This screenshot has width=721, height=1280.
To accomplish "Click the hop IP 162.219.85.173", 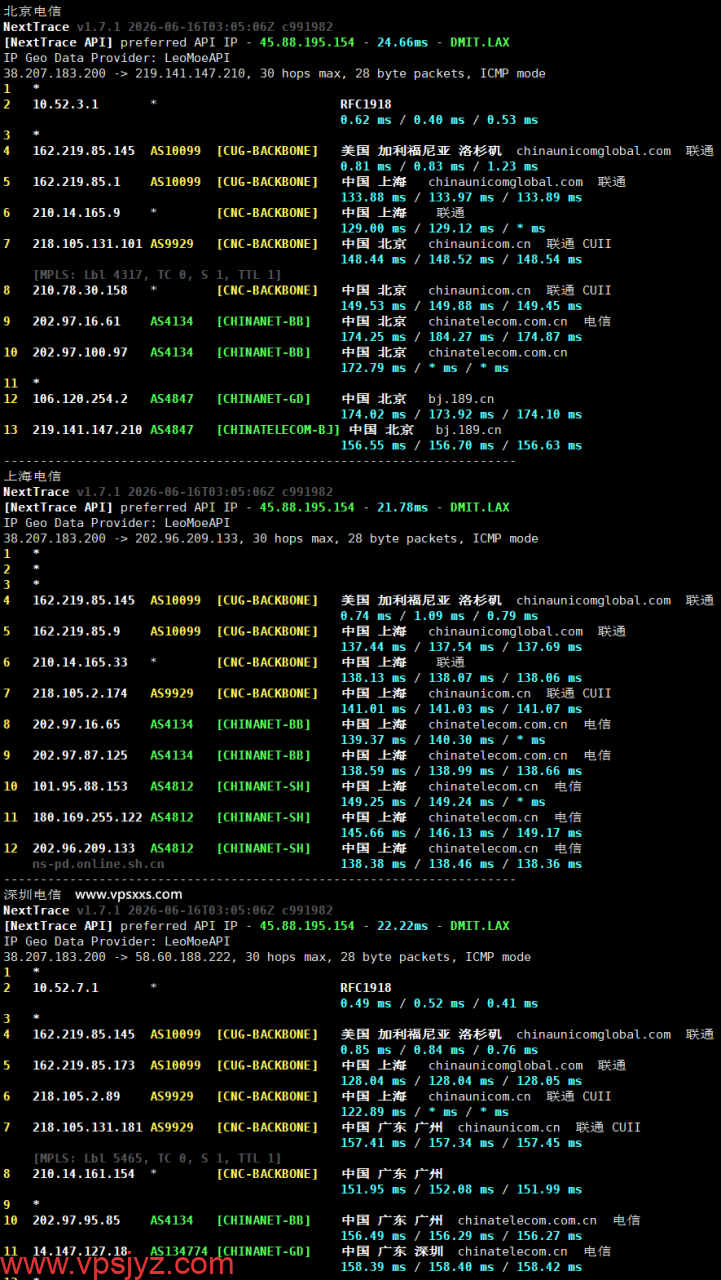I will pos(84,1065).
